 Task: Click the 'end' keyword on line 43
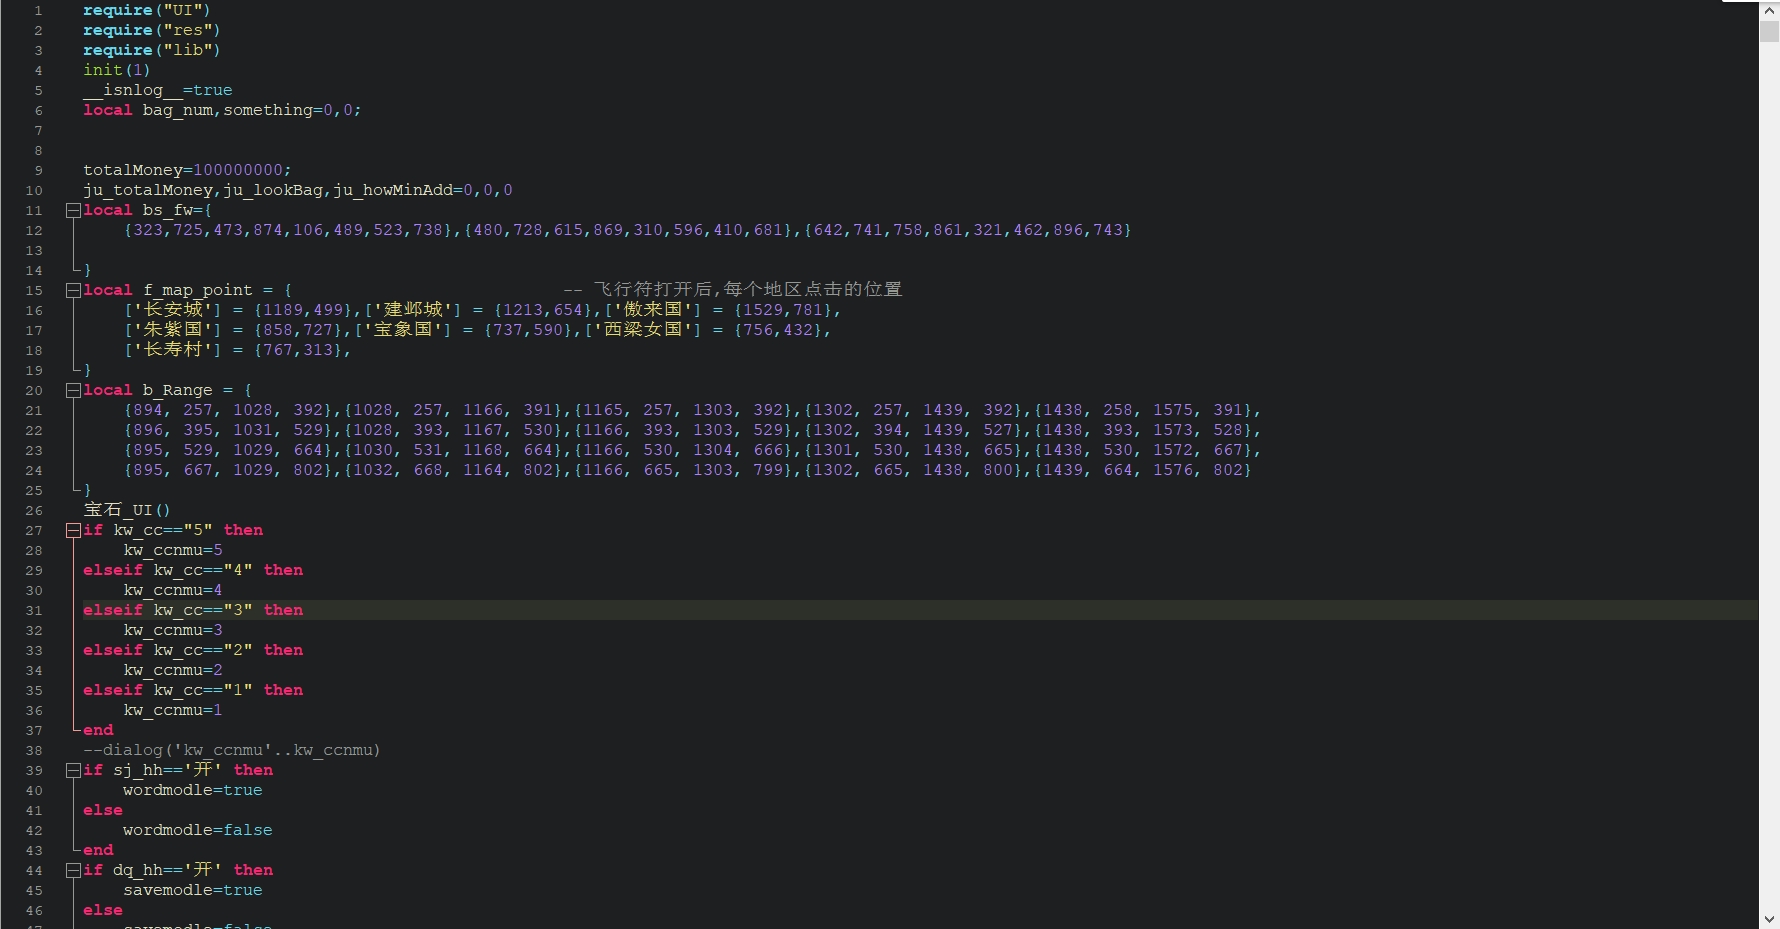98,850
